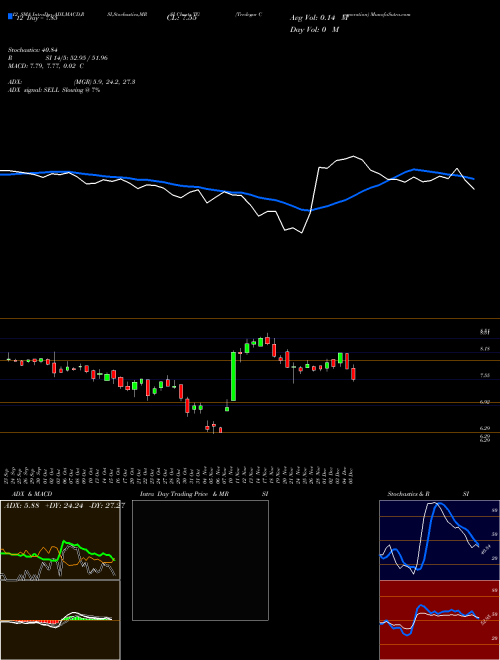Open the empty intraday price chart box

coord(200,560)
